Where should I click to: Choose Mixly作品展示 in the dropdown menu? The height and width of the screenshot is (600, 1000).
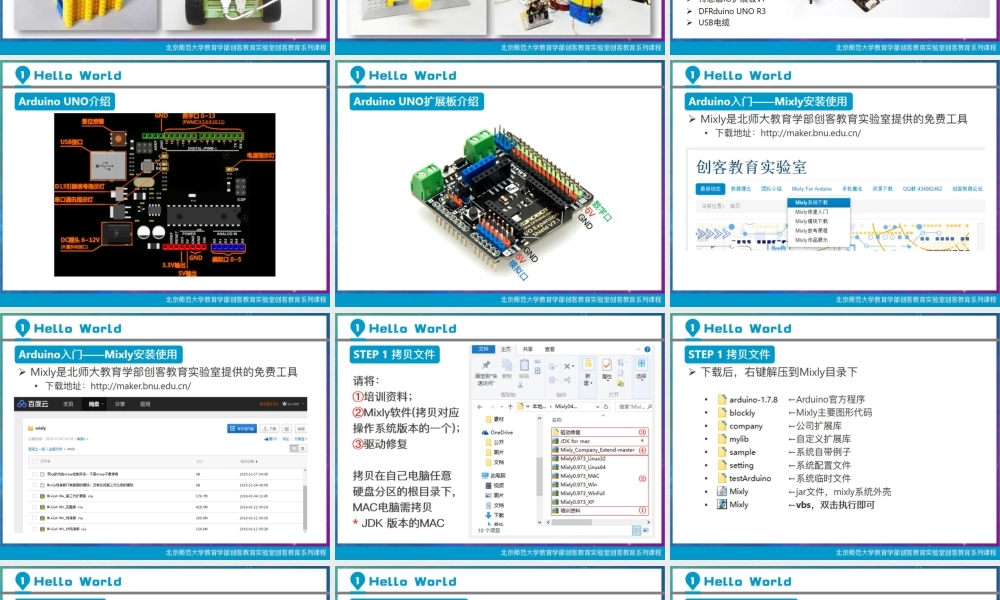point(818,240)
